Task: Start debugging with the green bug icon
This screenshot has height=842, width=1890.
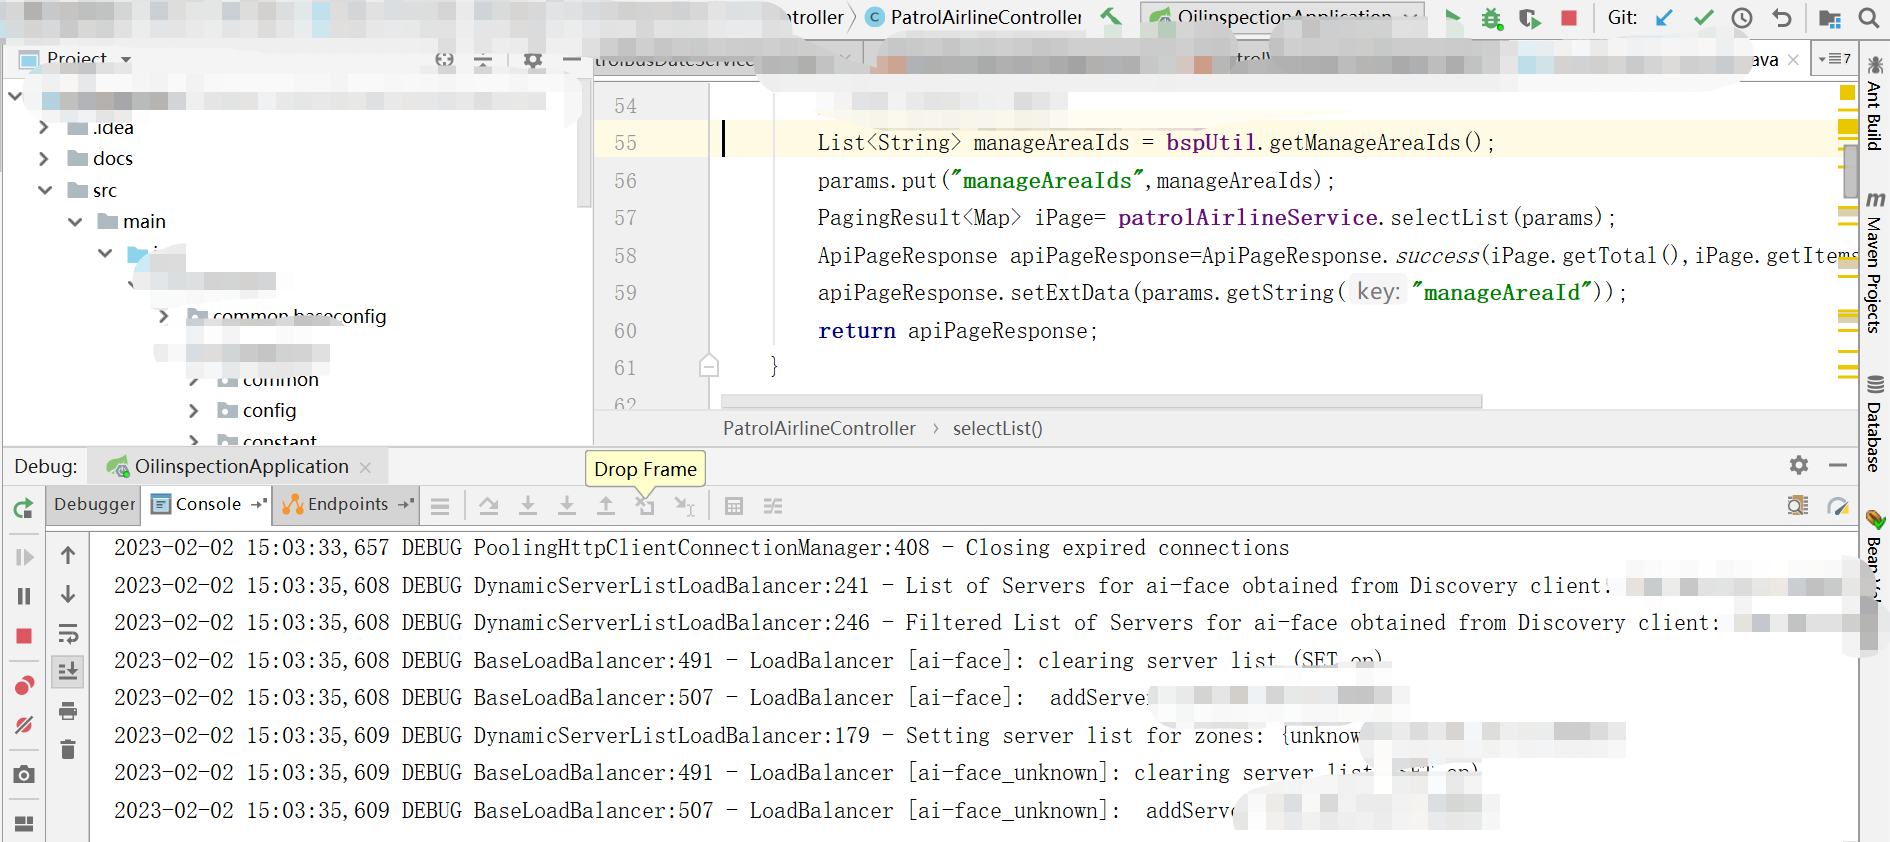Action: pyautogui.click(x=1492, y=18)
